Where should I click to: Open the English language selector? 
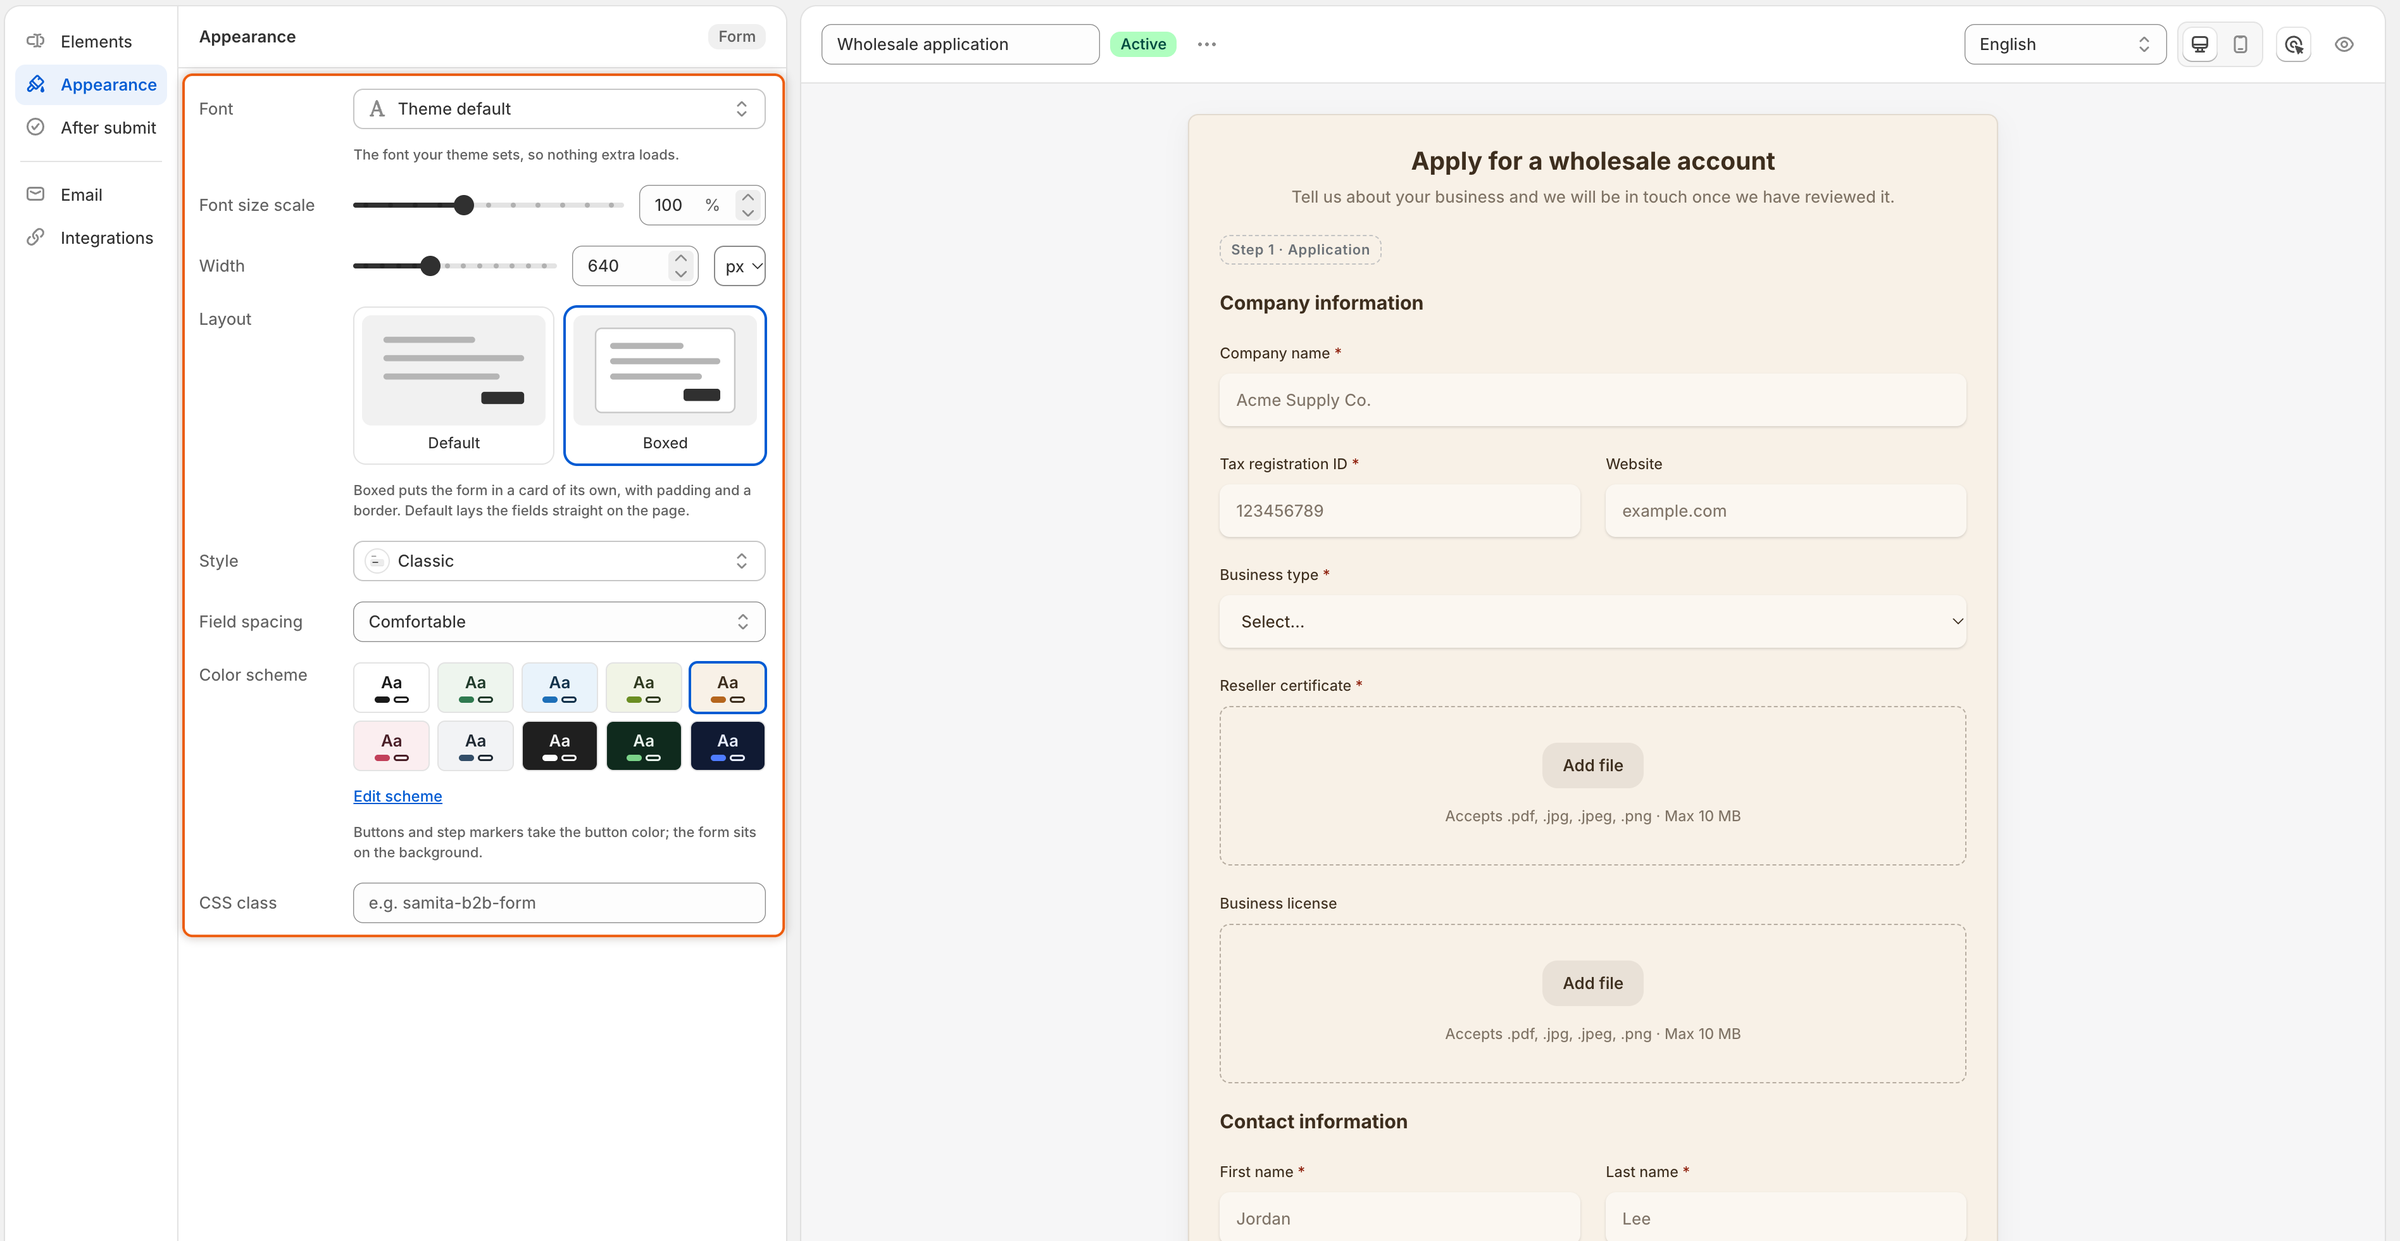(x=2064, y=44)
